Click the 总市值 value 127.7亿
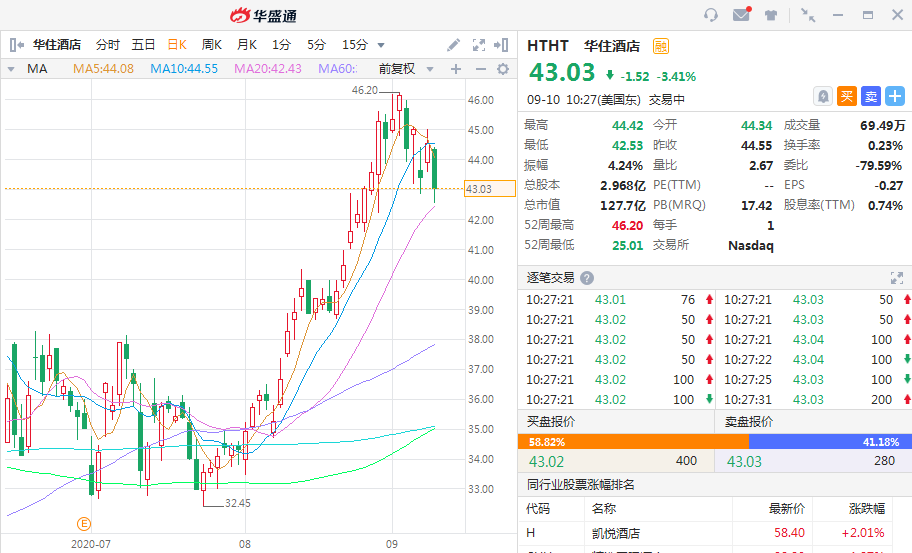The width and height of the screenshot is (912, 553). (622, 205)
